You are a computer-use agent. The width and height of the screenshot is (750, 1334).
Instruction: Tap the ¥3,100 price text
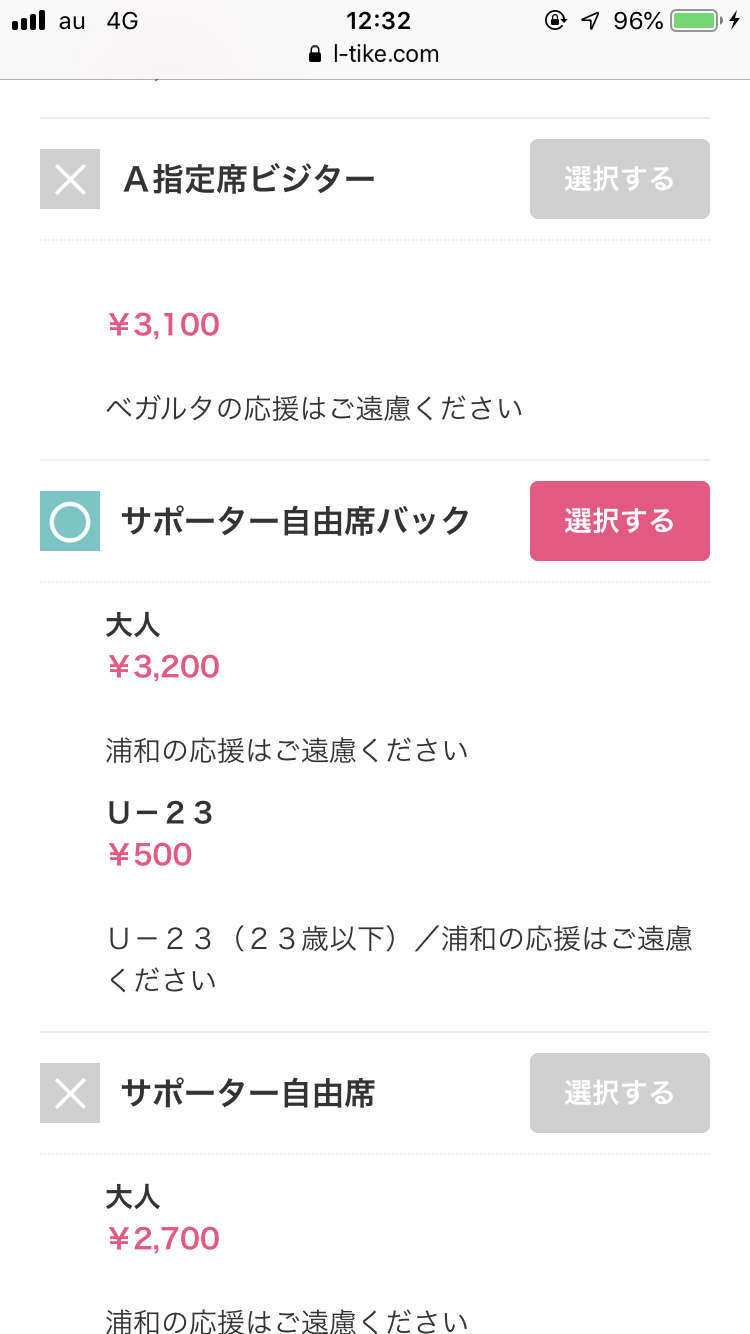tap(163, 325)
